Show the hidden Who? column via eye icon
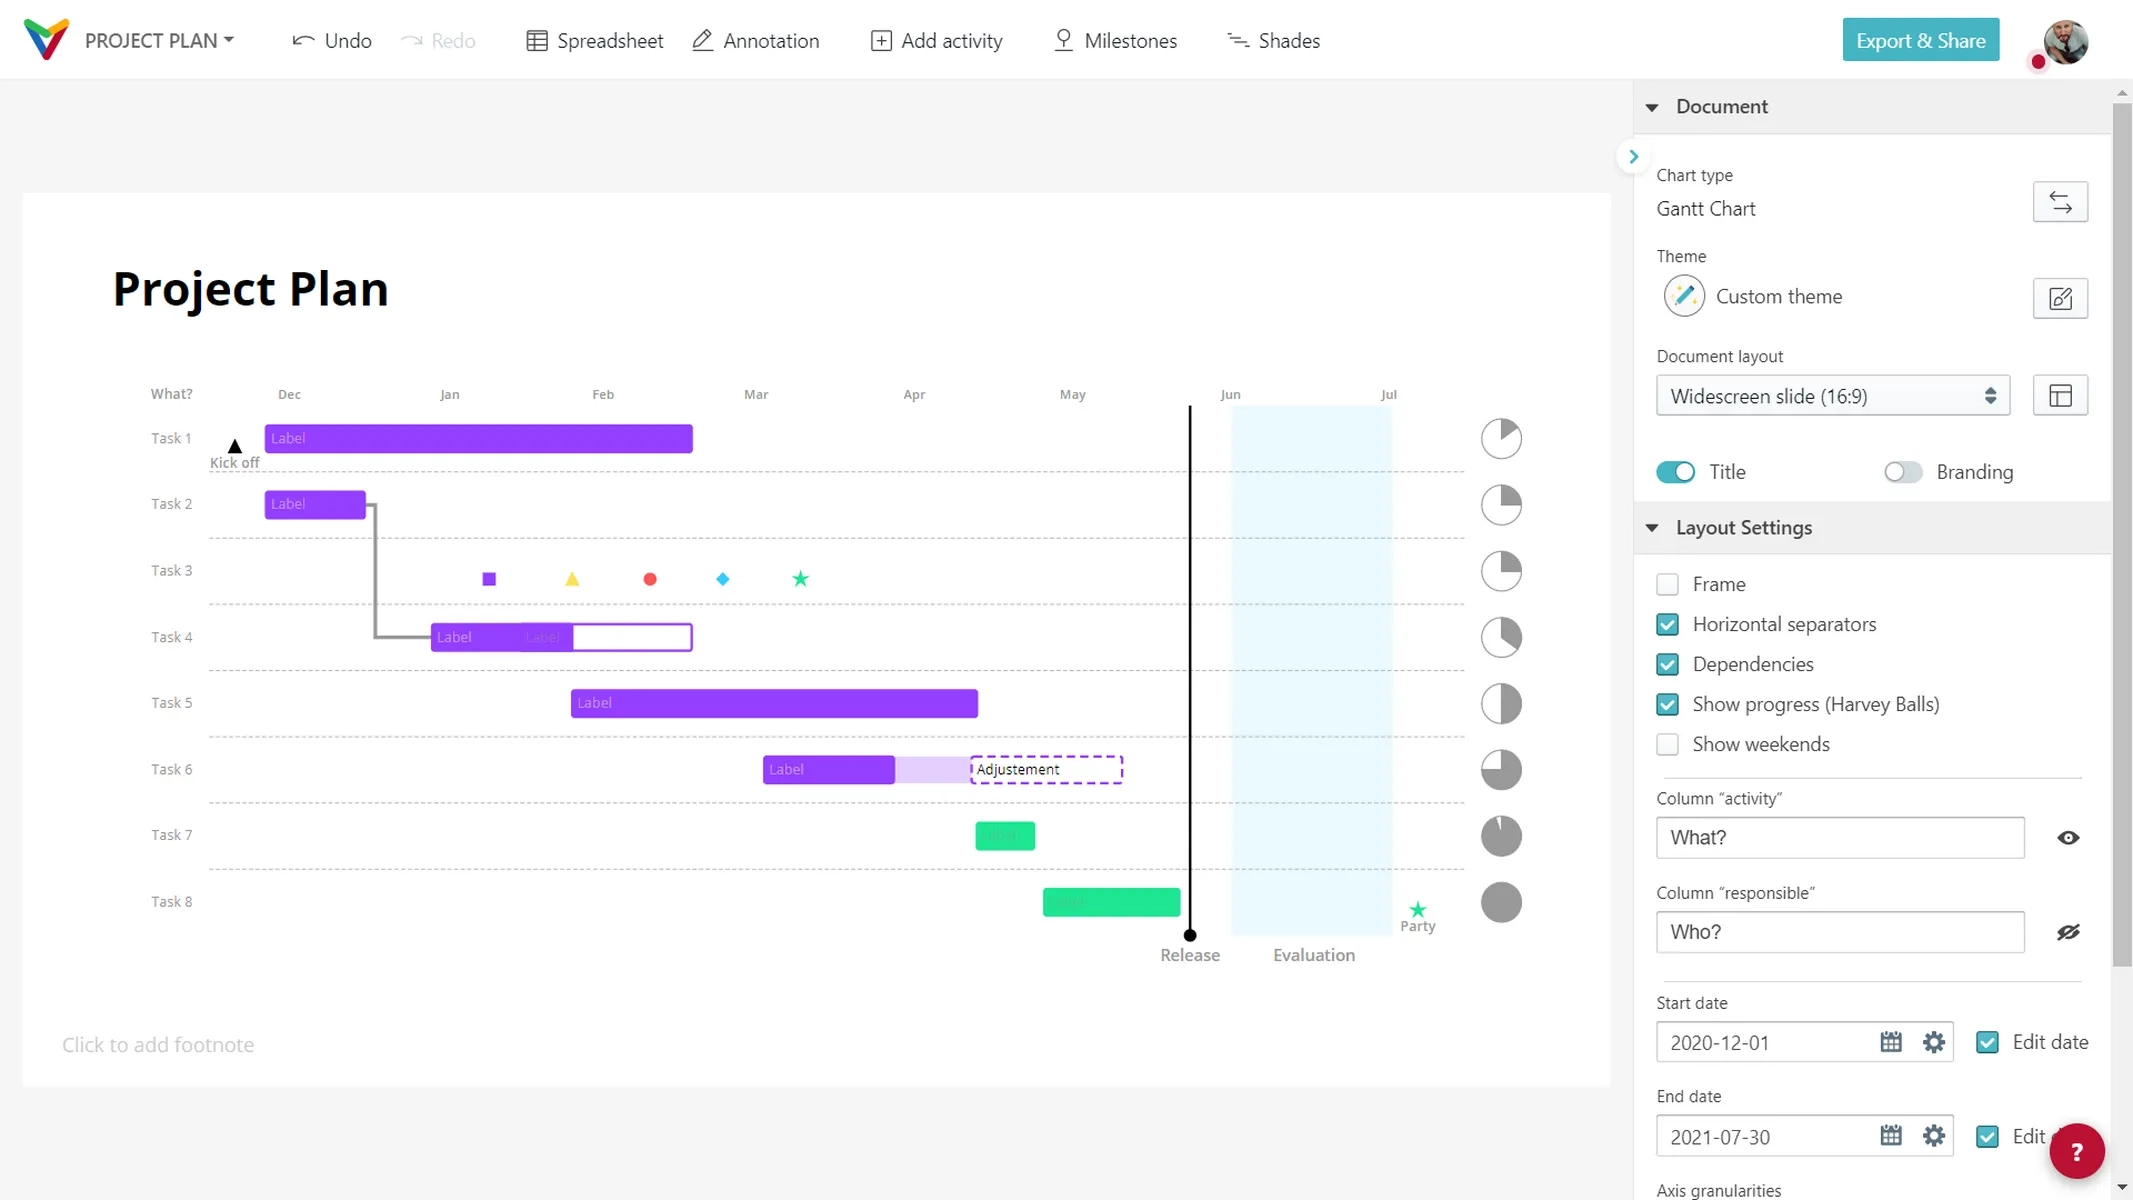 coord(2070,932)
